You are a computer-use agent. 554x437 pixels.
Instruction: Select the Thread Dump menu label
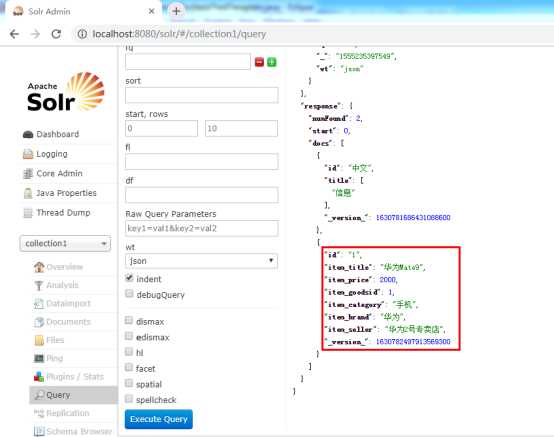click(63, 213)
